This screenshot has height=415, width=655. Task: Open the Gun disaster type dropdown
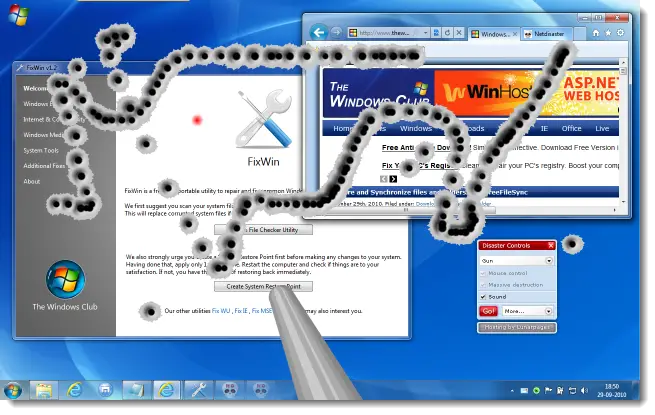[517, 260]
